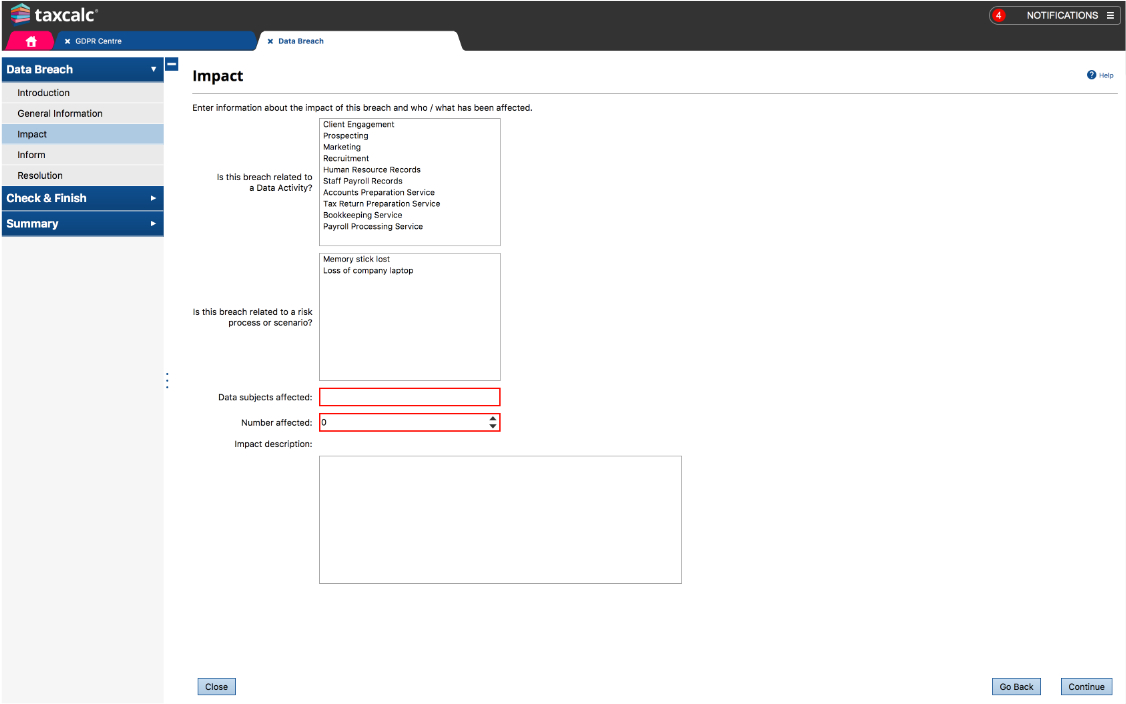Click the Data subjects affected field
Viewport: 1126px width, 704px height.
409,397
